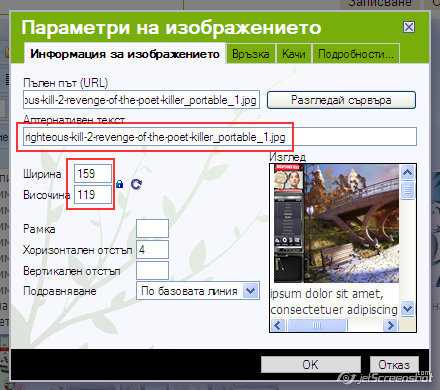Click the preview scroll up arrow
This screenshot has height=390, width=440.
[407, 173]
